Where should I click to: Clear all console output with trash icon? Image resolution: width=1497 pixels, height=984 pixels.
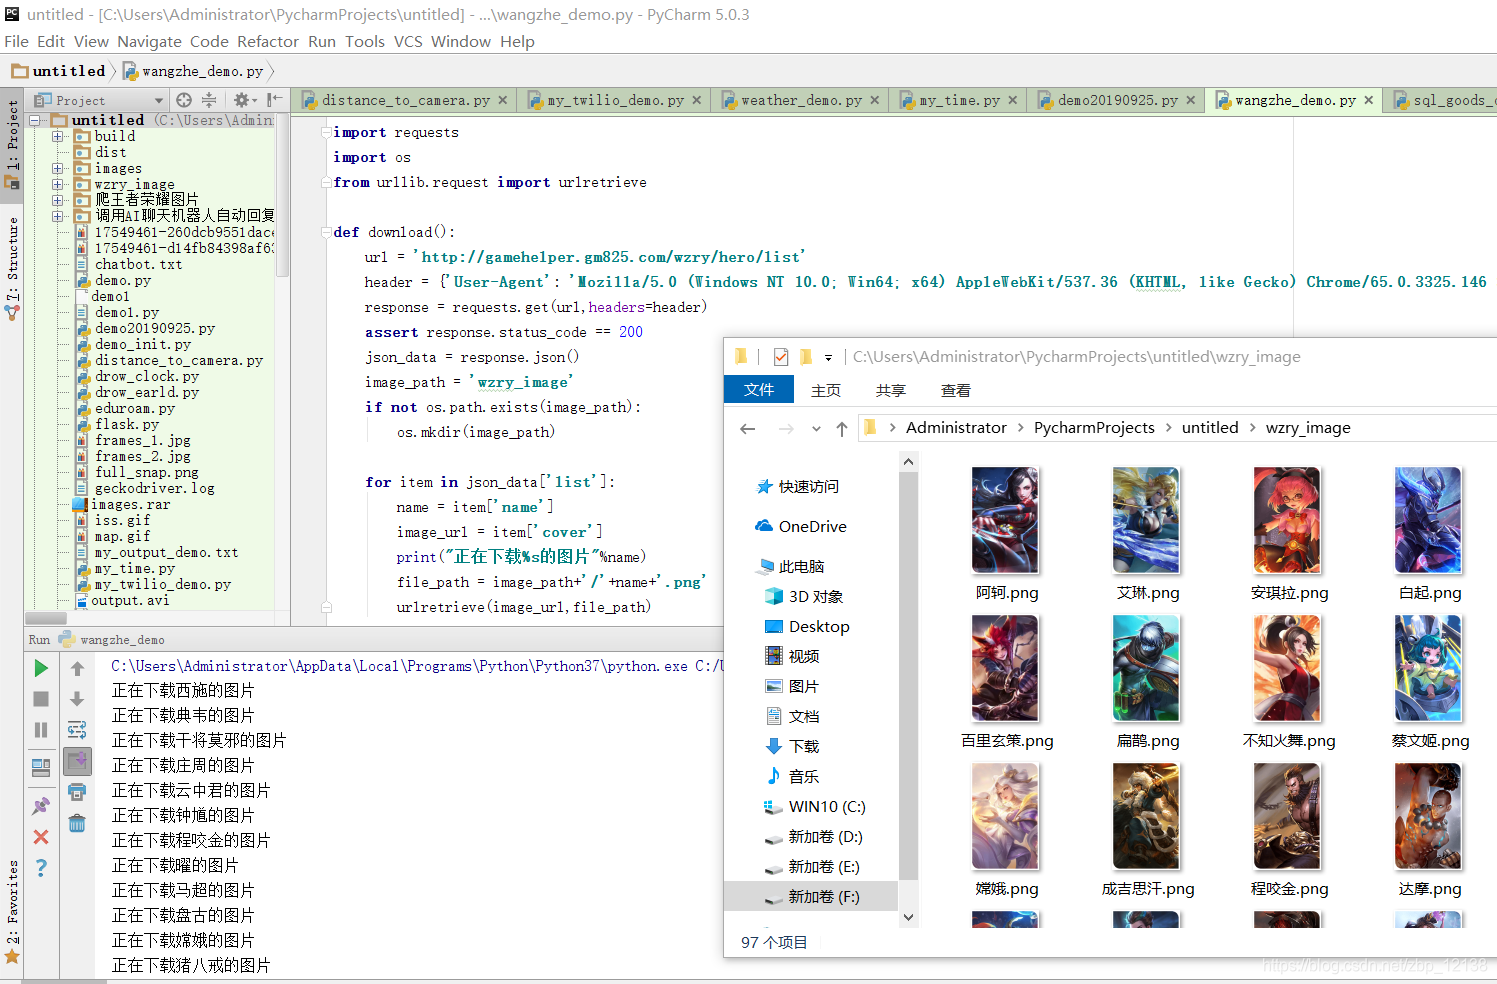77,823
